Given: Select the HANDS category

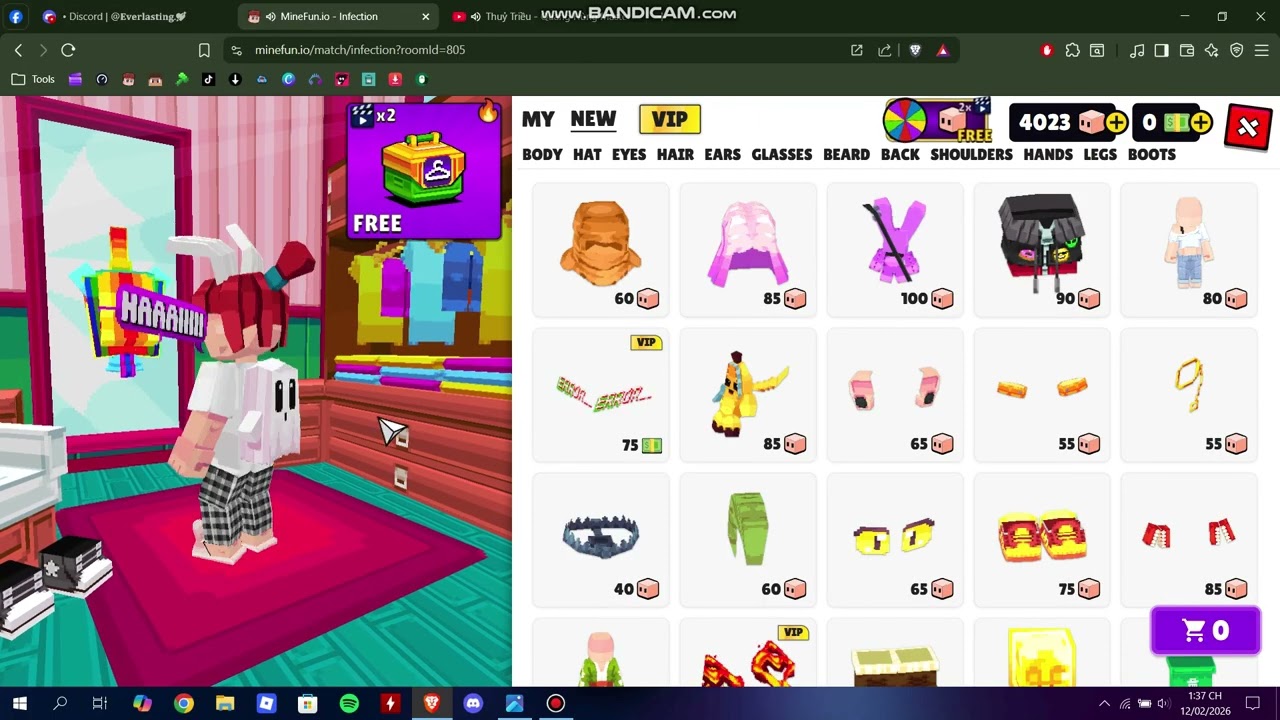Looking at the screenshot, I should pos(1048,154).
